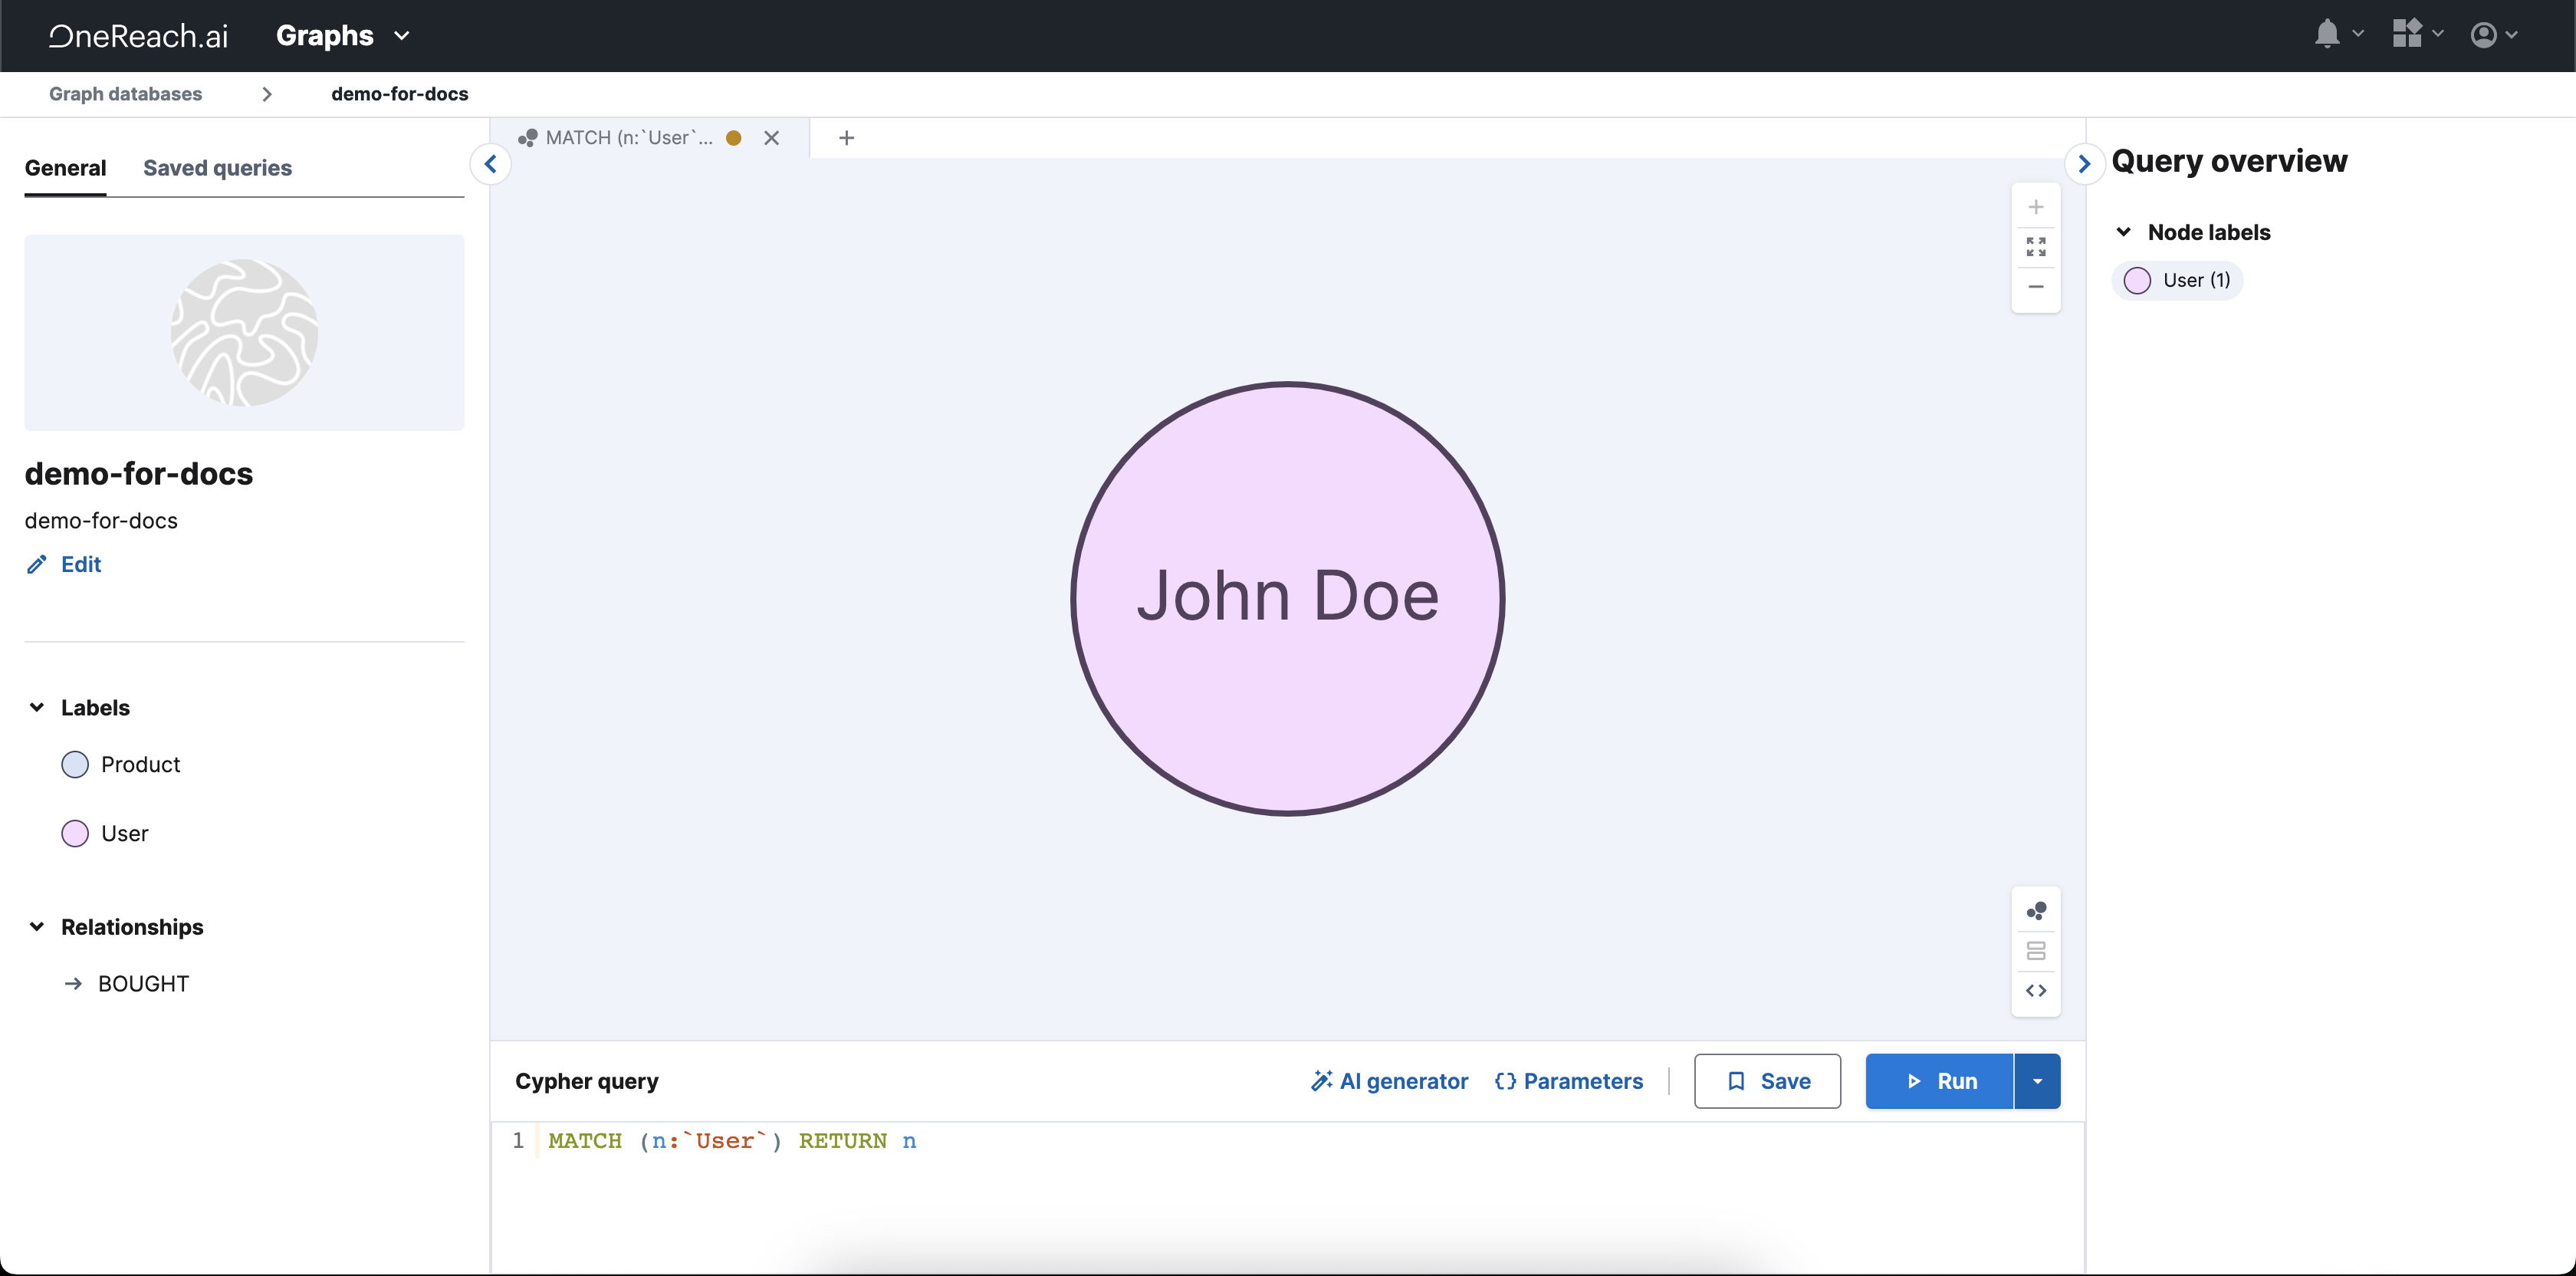The image size is (2576, 1276).
Task: Click the OneReach.ai logo
Action: tap(139, 36)
